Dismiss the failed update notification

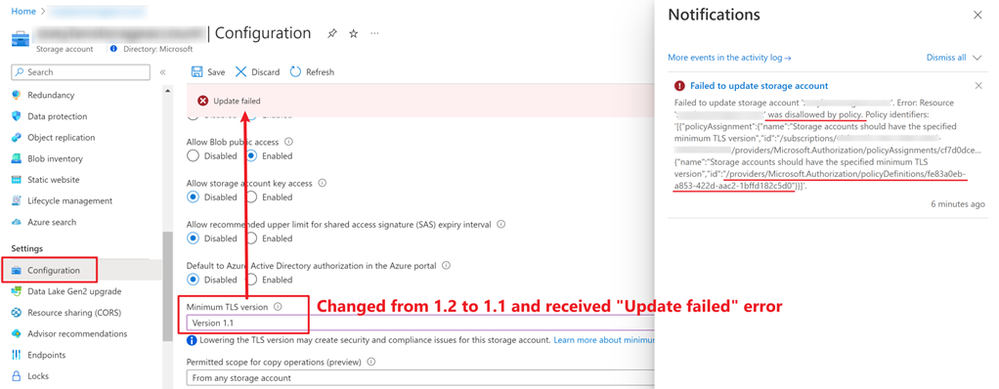pos(979,86)
